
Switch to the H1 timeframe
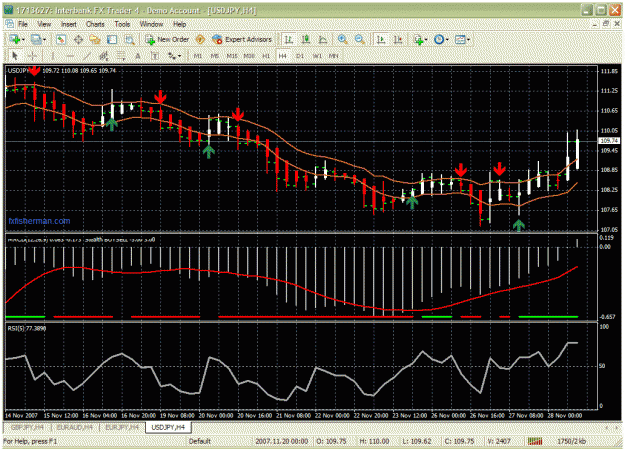[x=266, y=56]
